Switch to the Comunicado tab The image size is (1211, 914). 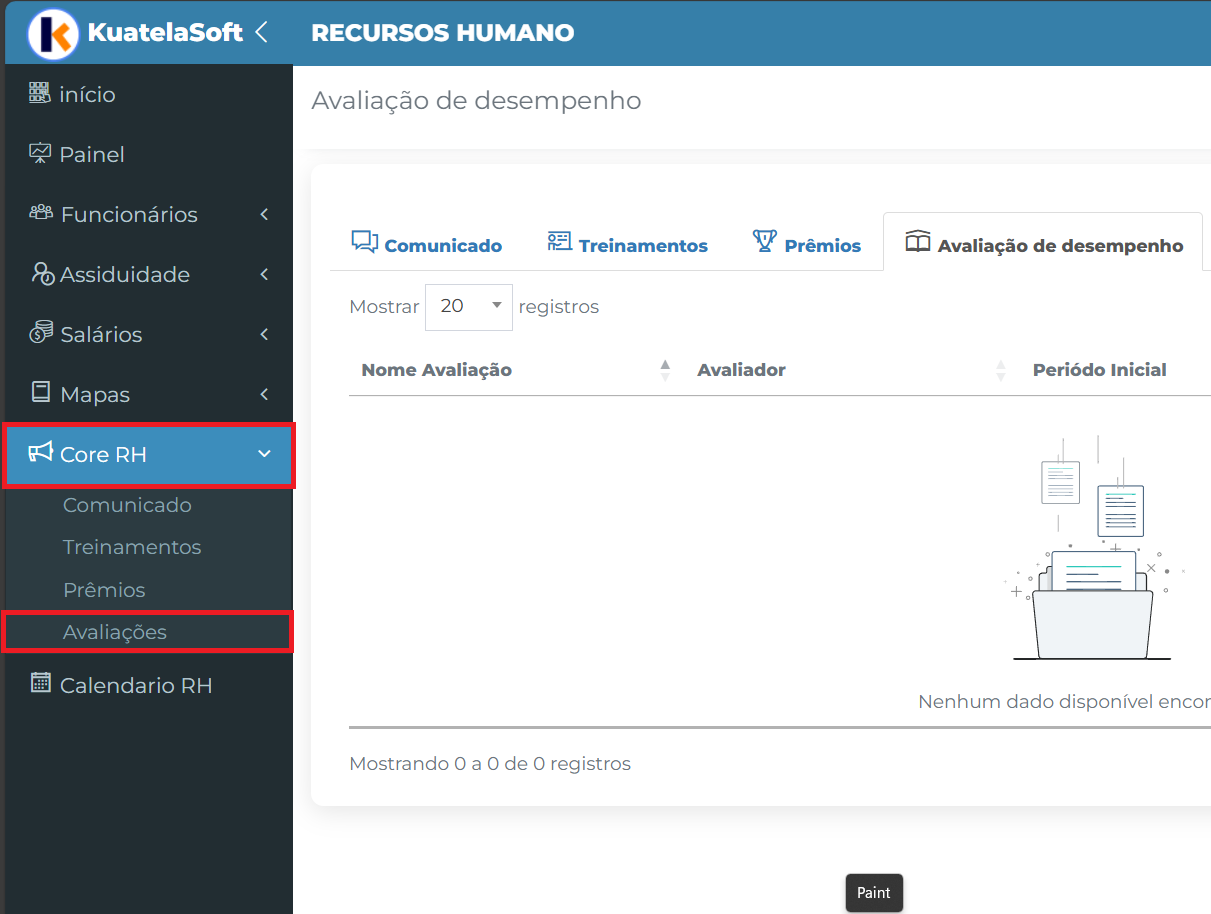point(427,245)
